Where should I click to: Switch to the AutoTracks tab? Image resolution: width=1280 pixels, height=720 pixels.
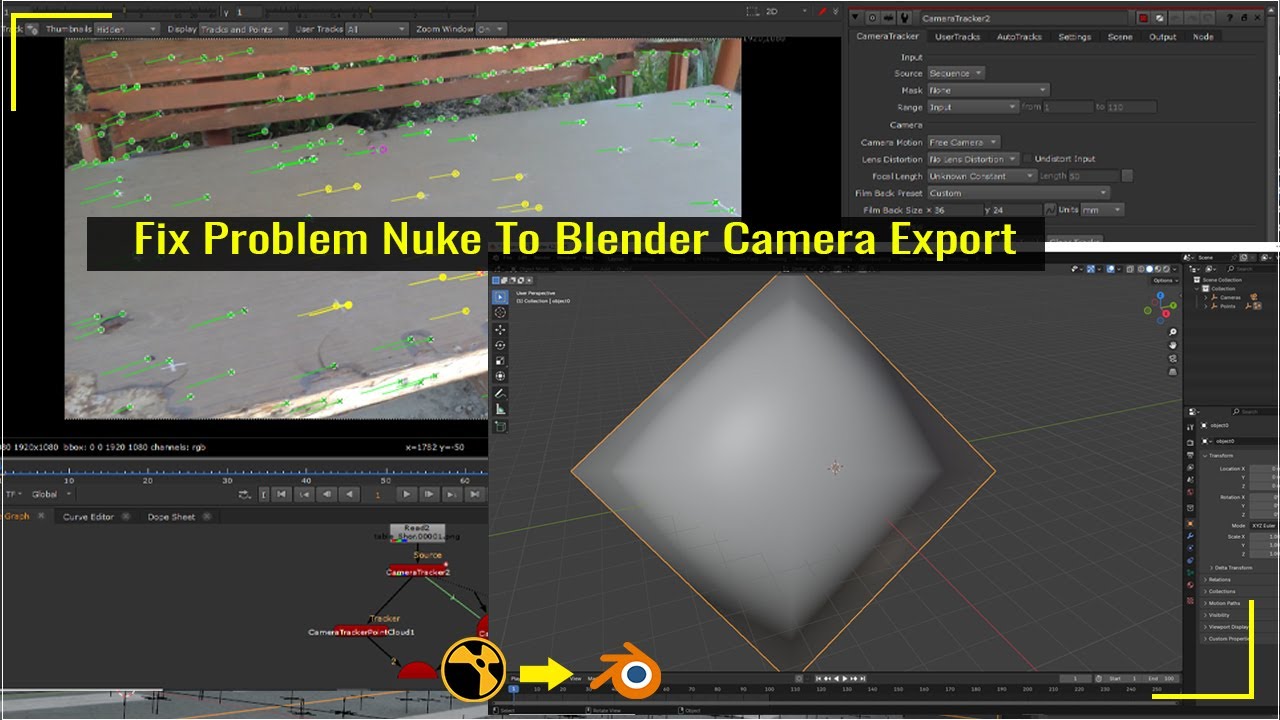[x=1019, y=37]
